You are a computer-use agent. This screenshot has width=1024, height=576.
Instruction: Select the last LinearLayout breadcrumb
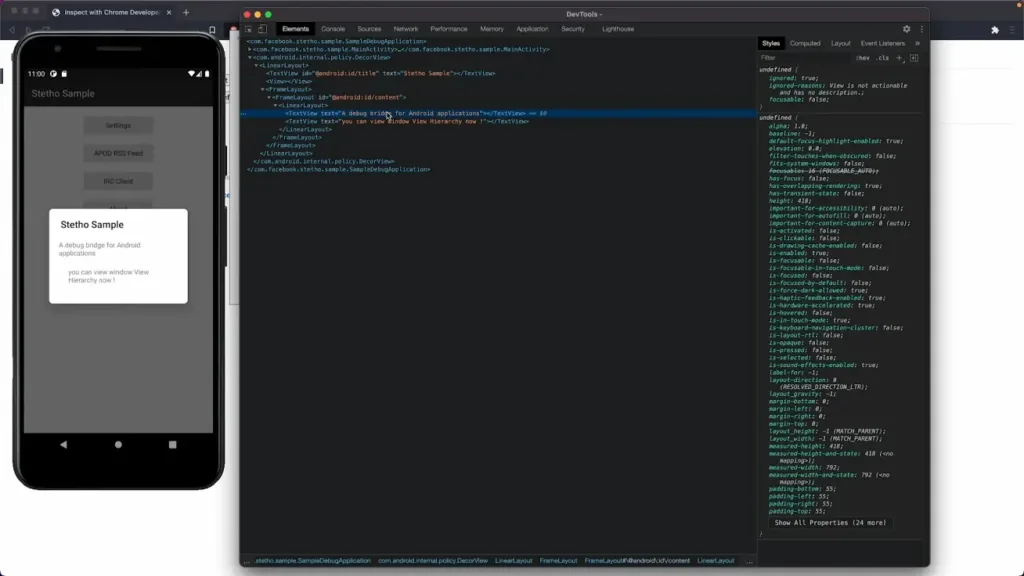pyautogui.click(x=716, y=560)
